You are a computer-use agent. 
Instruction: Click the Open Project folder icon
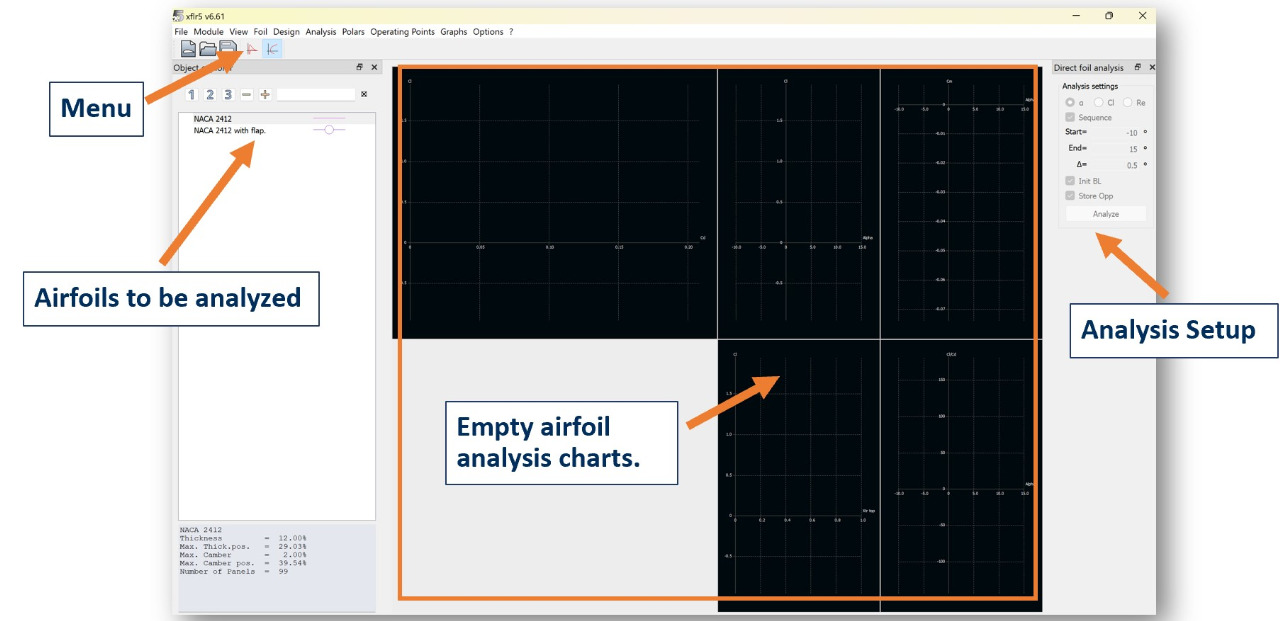(x=208, y=48)
